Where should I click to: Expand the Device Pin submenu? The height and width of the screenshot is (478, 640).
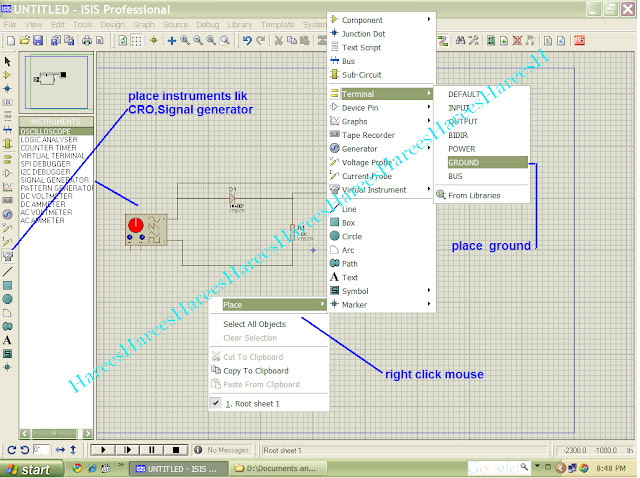382,108
